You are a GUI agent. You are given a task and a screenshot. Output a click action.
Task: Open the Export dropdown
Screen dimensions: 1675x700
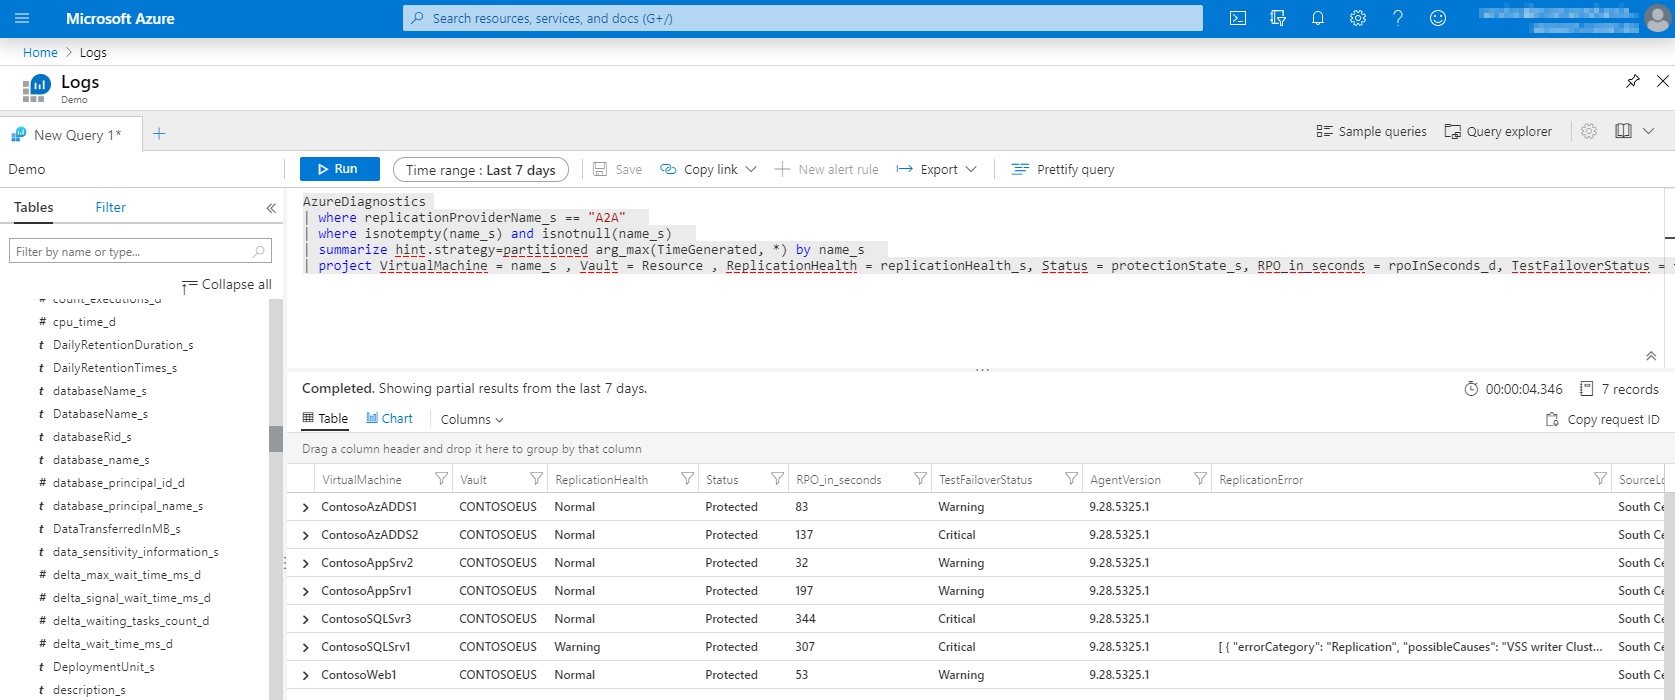(x=936, y=169)
